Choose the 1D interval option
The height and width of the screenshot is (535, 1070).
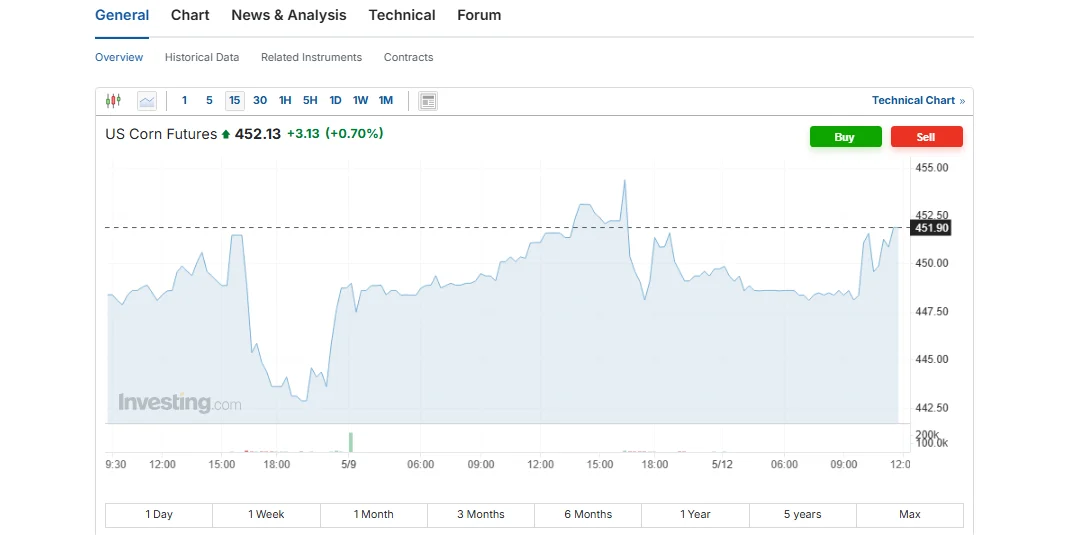click(335, 100)
